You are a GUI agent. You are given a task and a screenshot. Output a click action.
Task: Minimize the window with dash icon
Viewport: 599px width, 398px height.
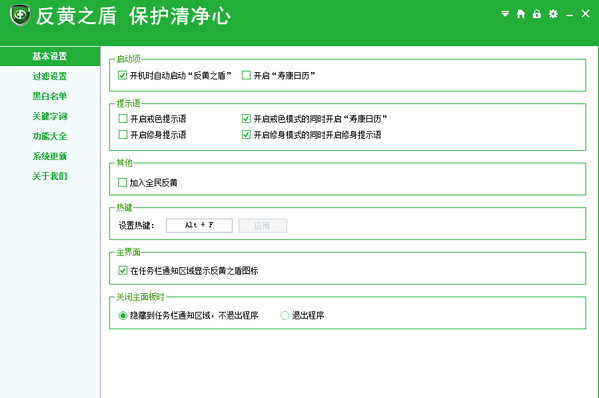click(570, 15)
